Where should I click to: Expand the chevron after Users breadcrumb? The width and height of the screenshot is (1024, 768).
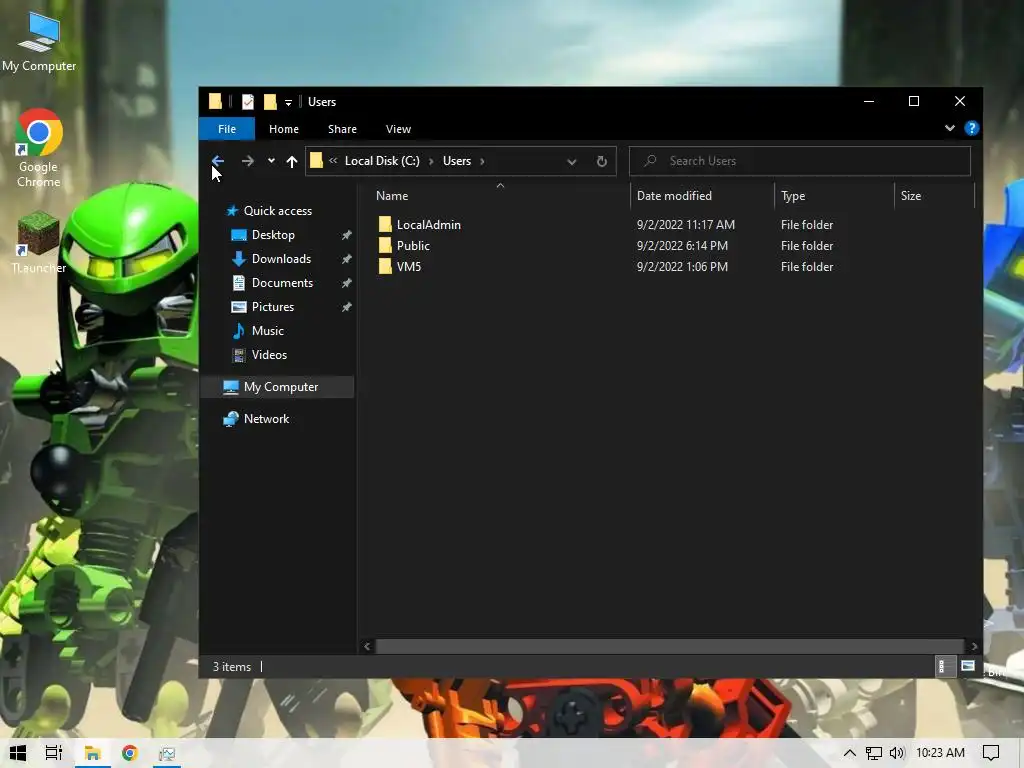(483, 161)
